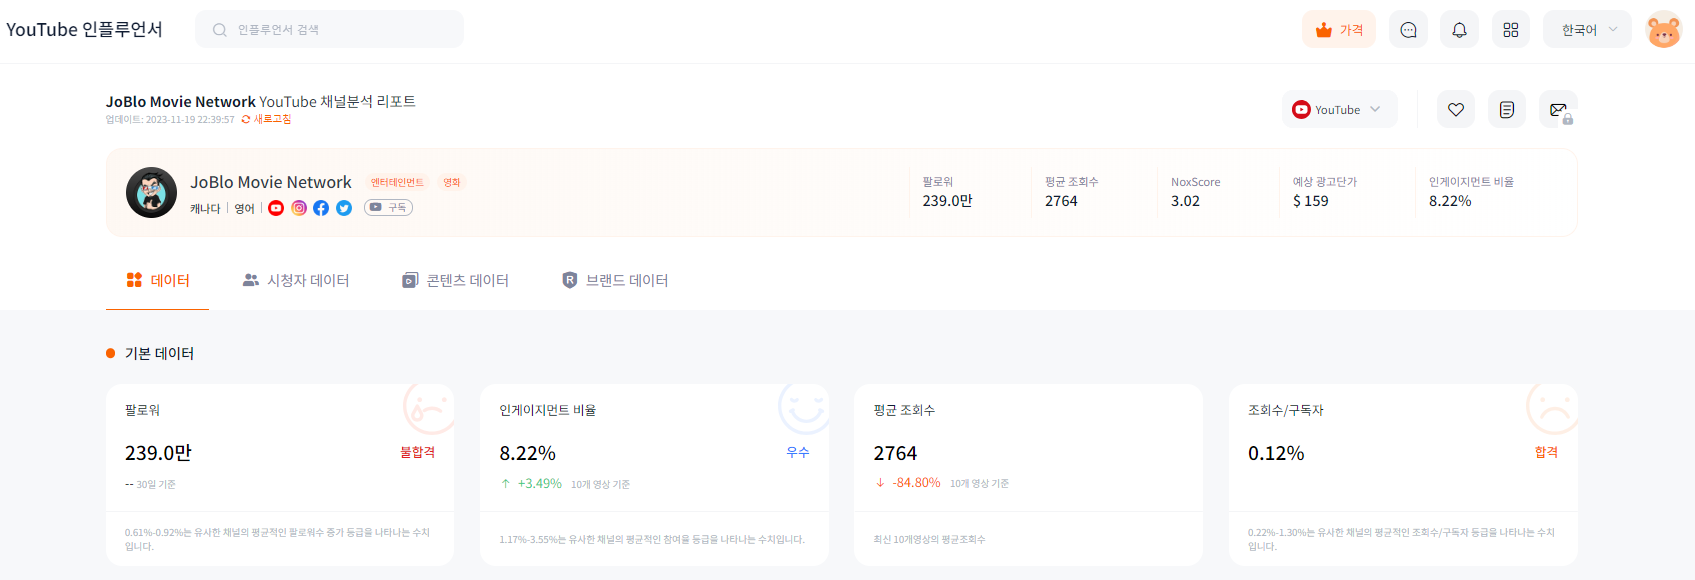1695x580 pixels.
Task: Click the NoxScore 3.02 value
Action: coord(1185,201)
